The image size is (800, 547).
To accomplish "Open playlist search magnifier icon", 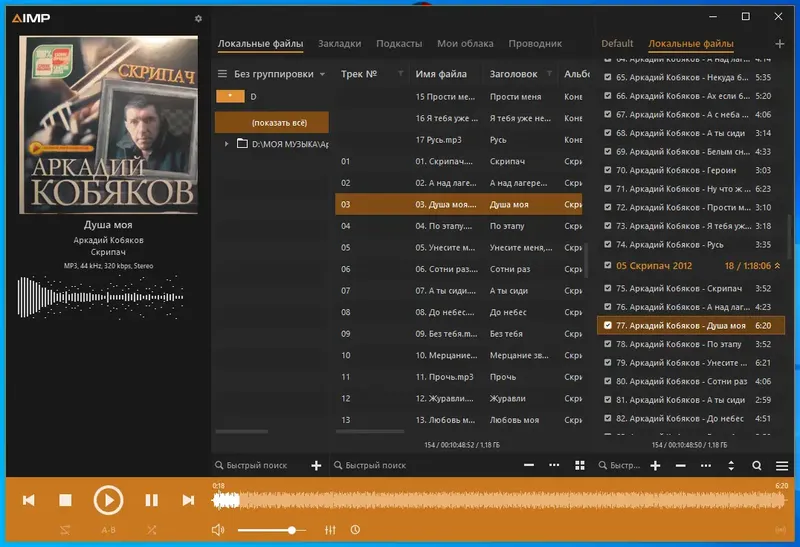I will (757, 465).
